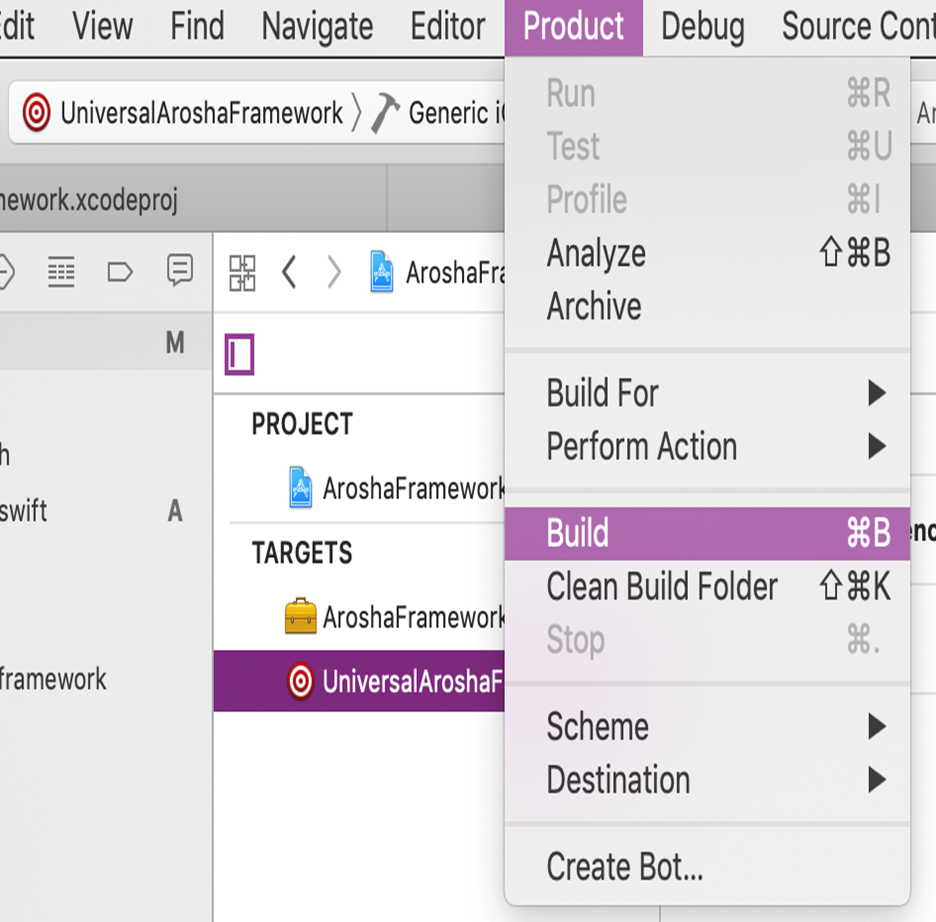936x922 pixels.
Task: Expand the Scheme submenu
Action: pos(707,726)
